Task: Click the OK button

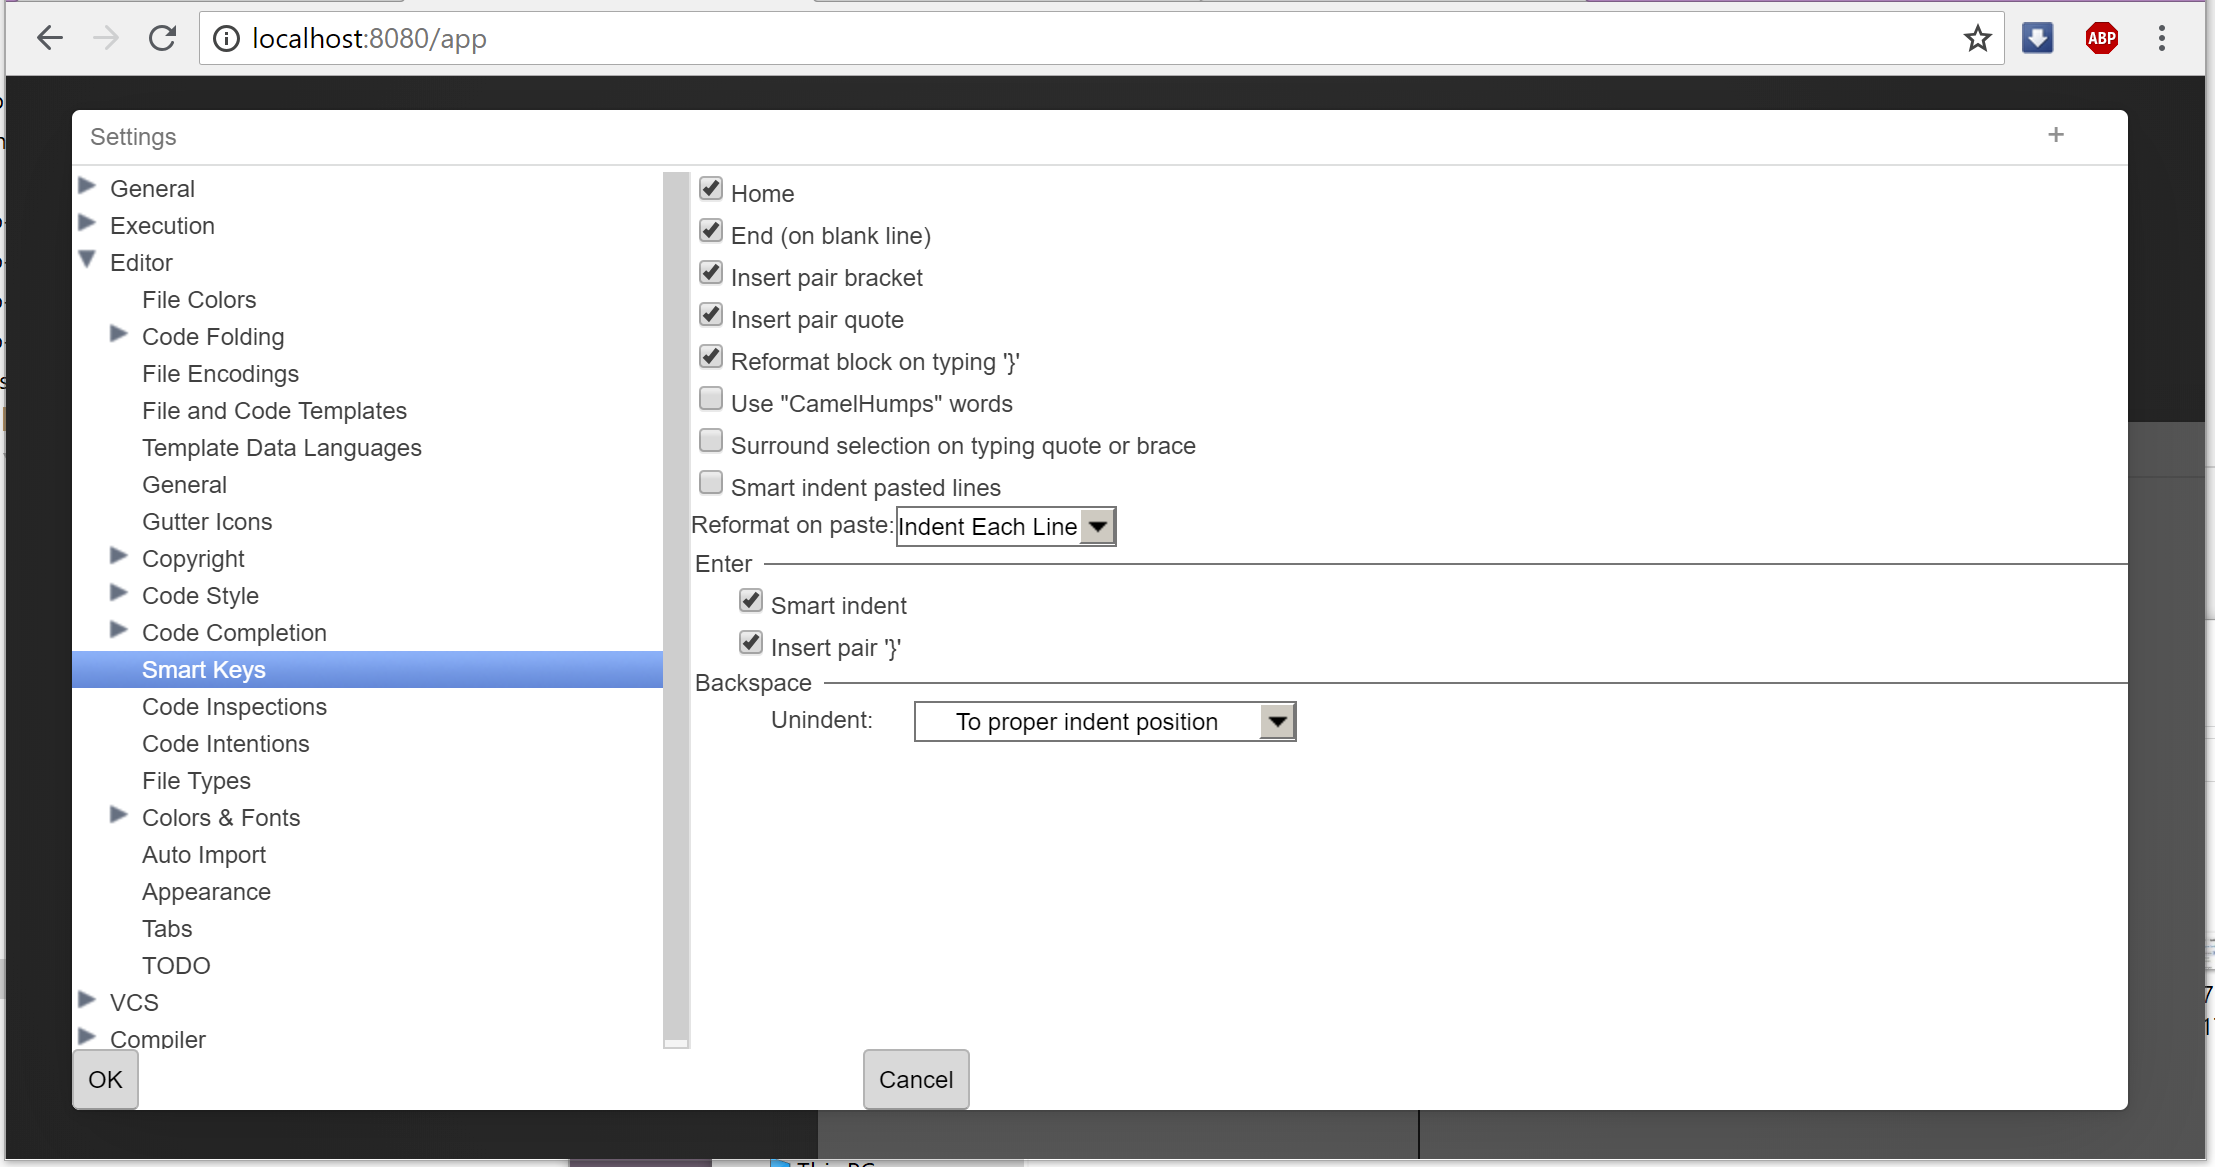Action: [x=104, y=1079]
